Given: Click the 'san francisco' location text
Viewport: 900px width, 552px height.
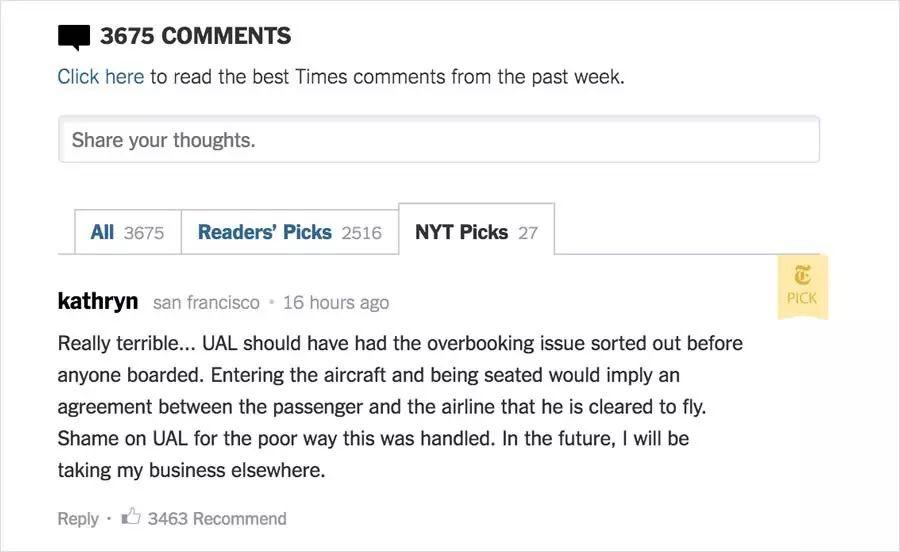Looking at the screenshot, I should click(206, 302).
